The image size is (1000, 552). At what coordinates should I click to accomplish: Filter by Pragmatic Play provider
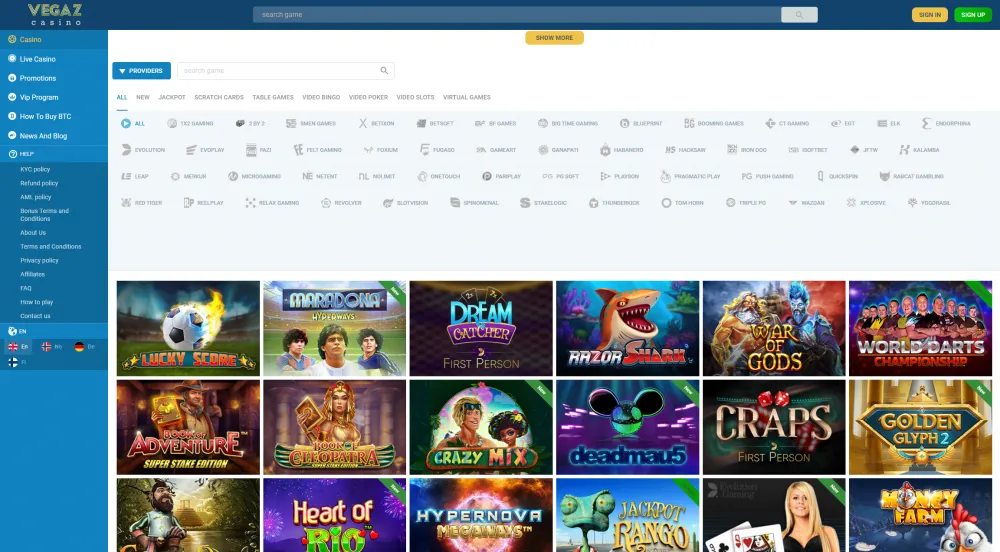tap(690, 177)
